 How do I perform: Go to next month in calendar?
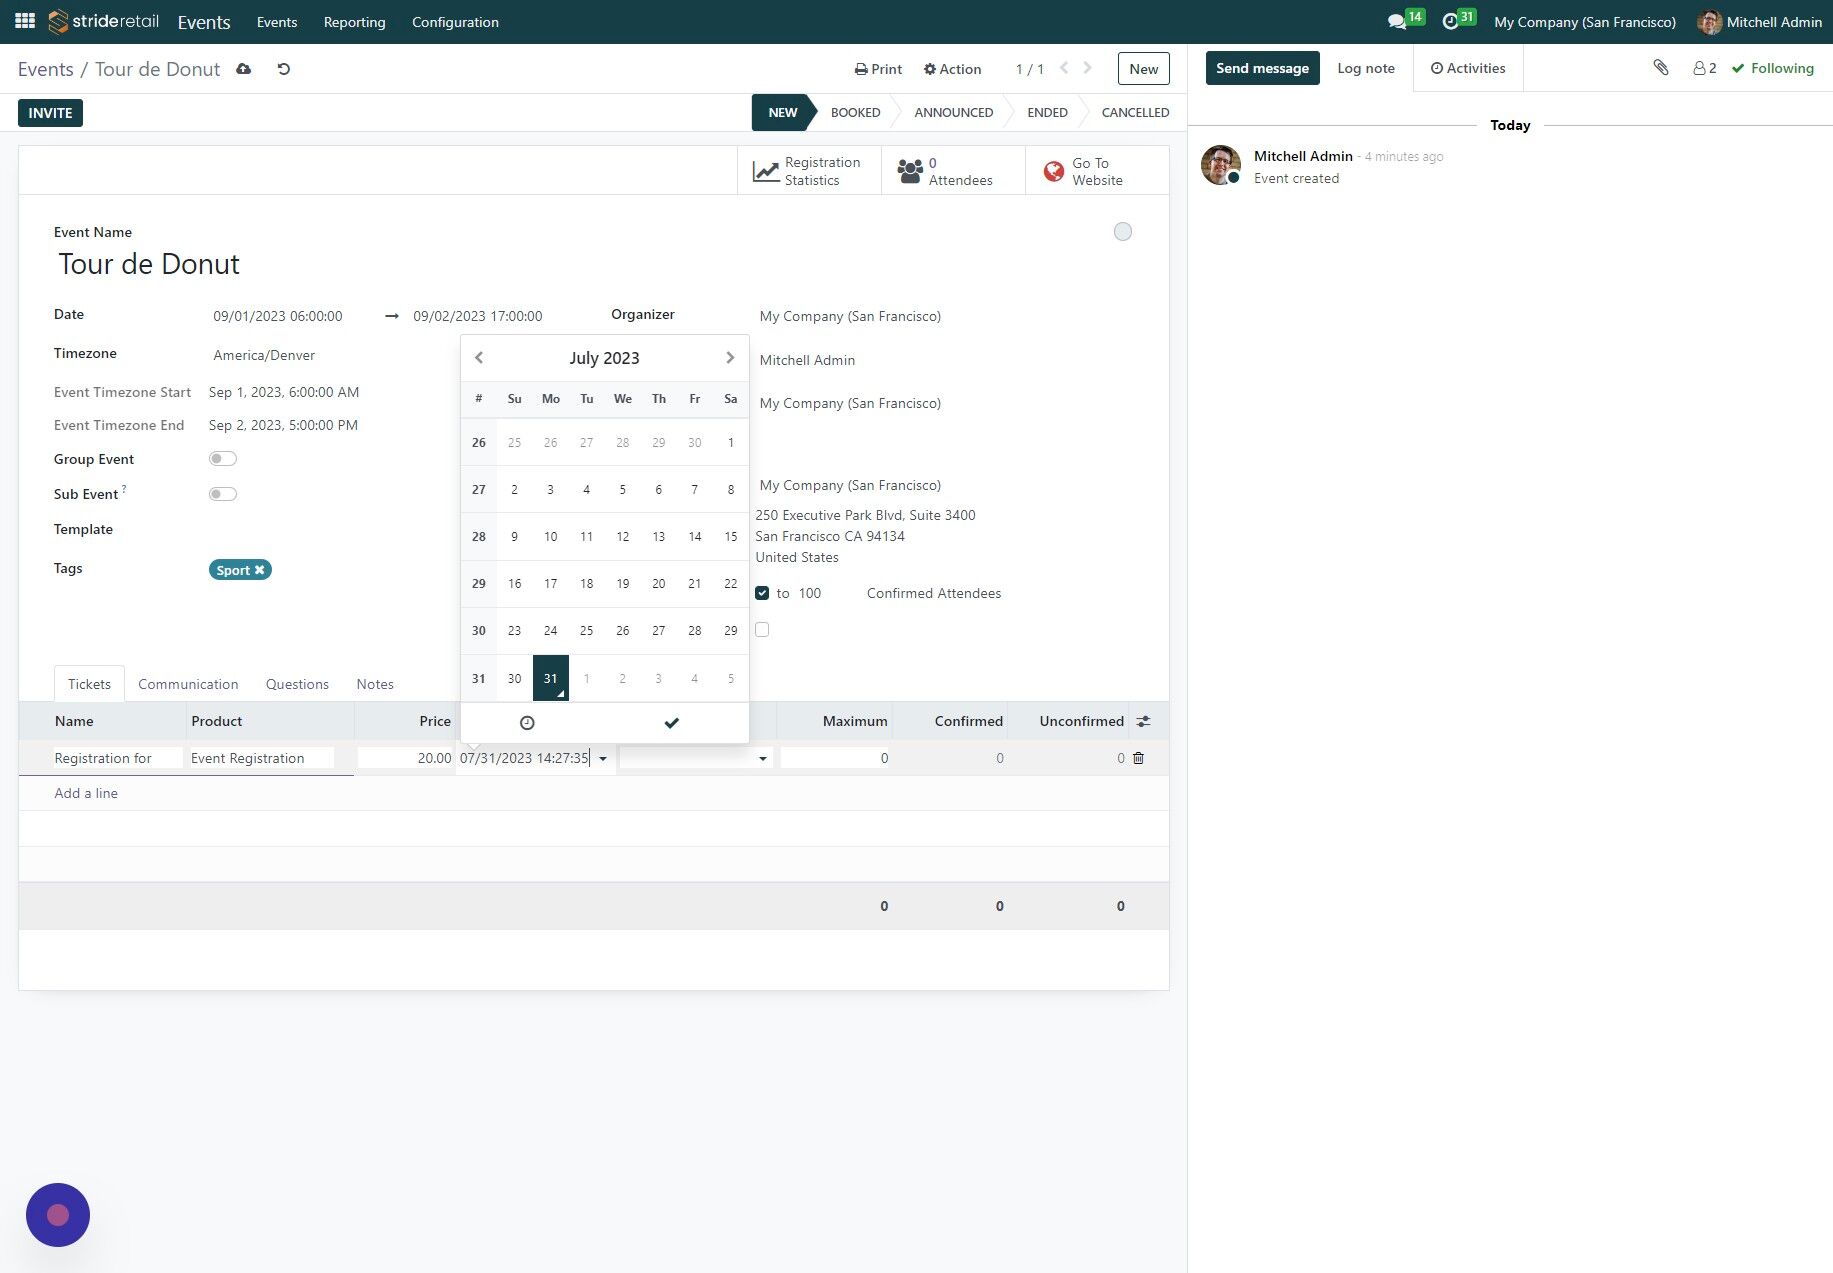pyautogui.click(x=730, y=358)
